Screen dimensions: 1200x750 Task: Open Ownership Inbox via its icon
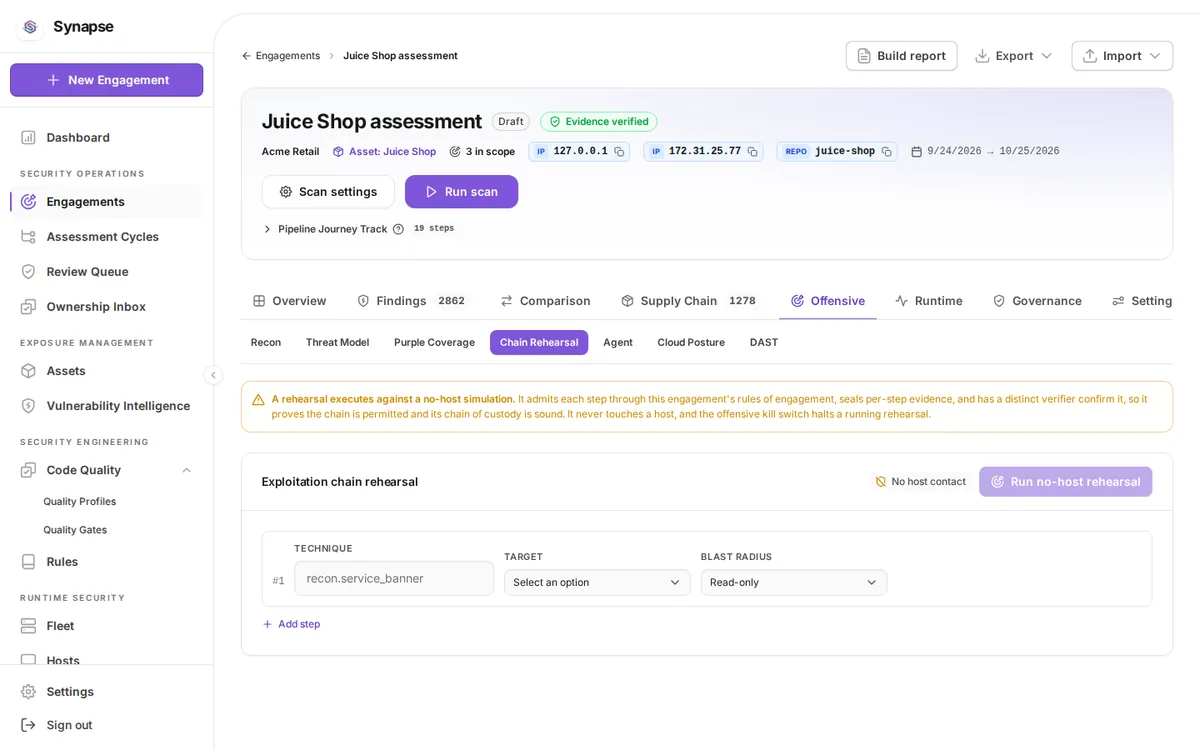pos(28,307)
